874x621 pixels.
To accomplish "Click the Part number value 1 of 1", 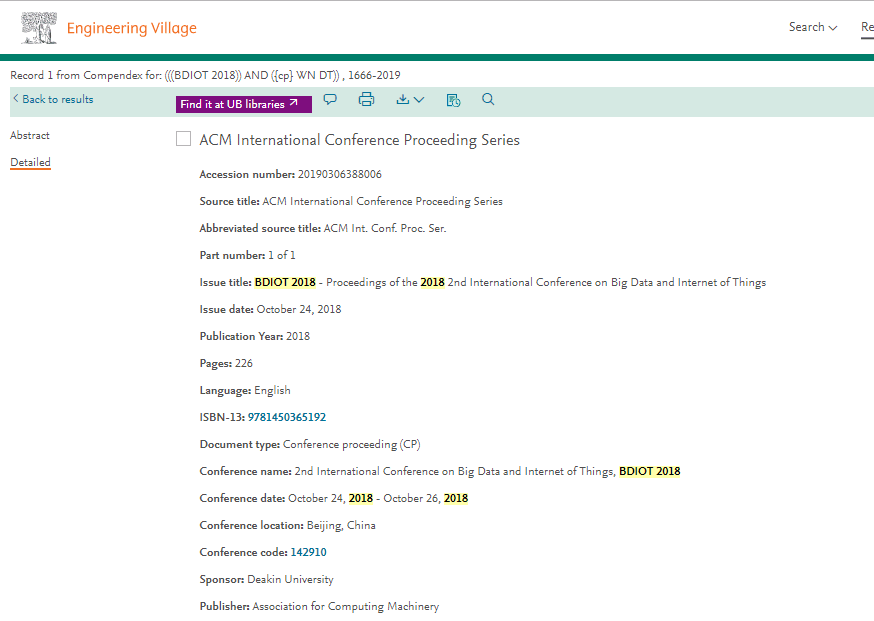I will pyautogui.click(x=281, y=255).
